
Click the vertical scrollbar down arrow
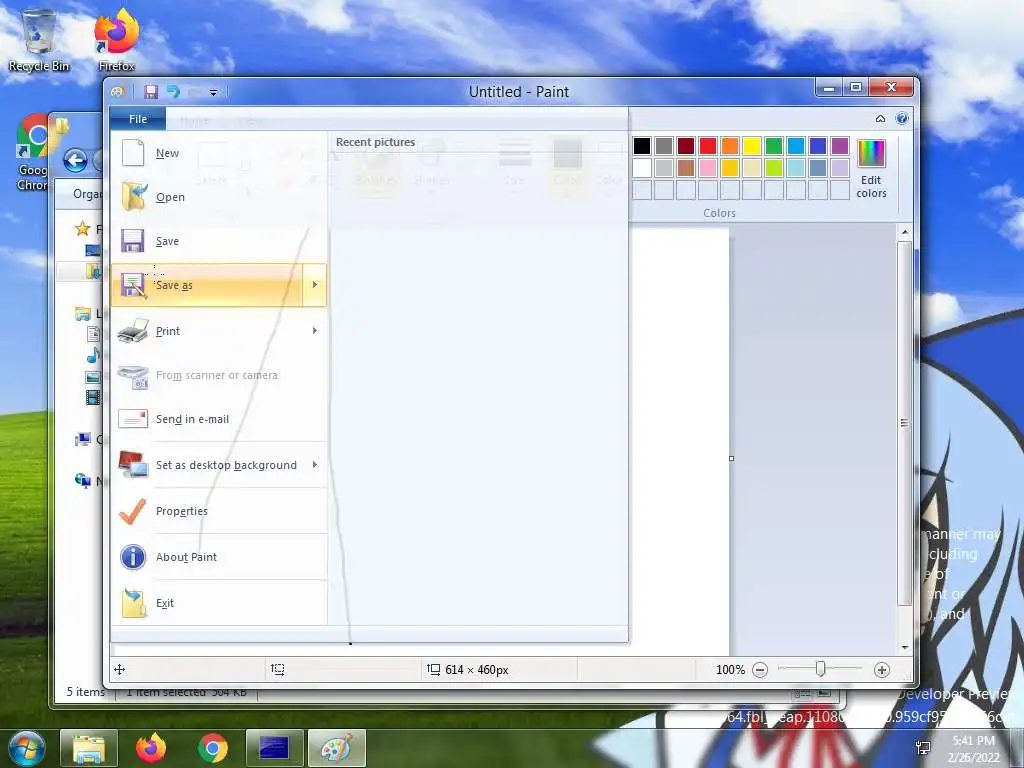tap(904, 647)
